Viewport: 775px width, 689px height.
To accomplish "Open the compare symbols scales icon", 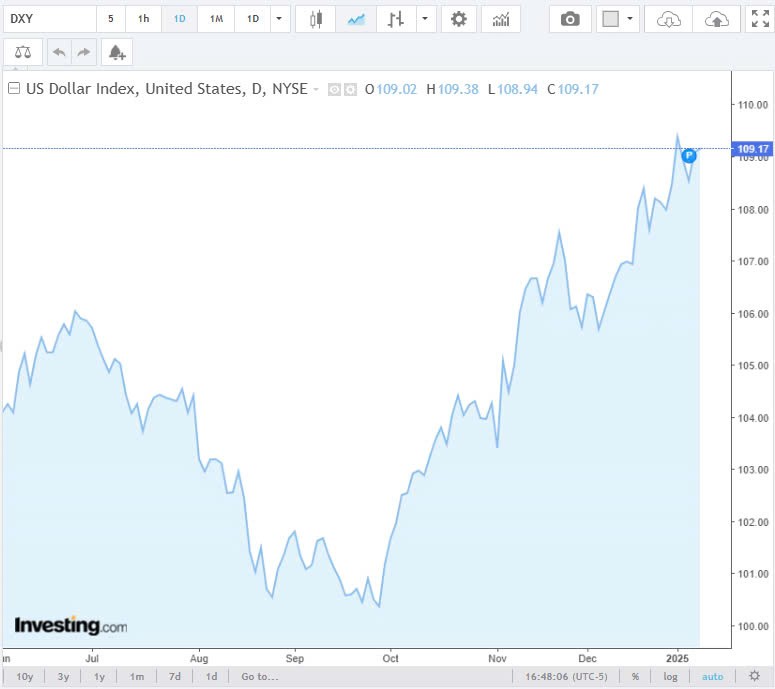I will click(x=23, y=52).
